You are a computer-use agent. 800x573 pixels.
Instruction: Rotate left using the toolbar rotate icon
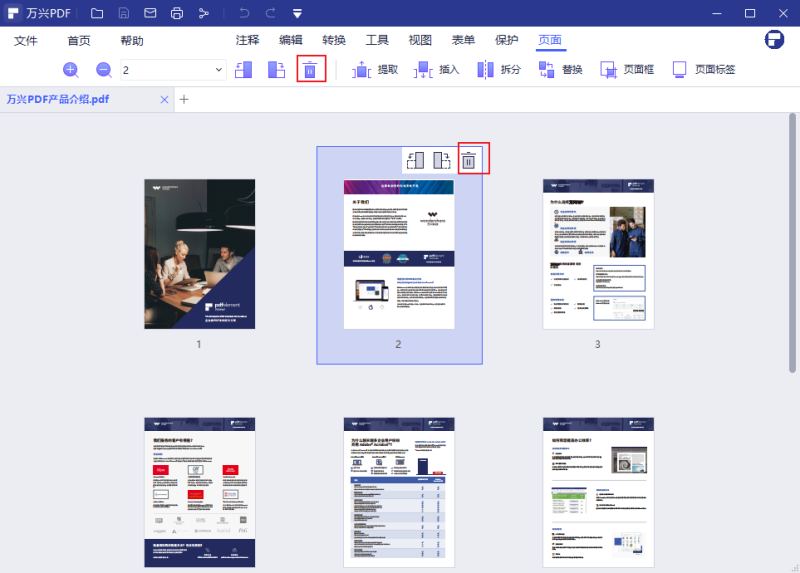pos(244,70)
